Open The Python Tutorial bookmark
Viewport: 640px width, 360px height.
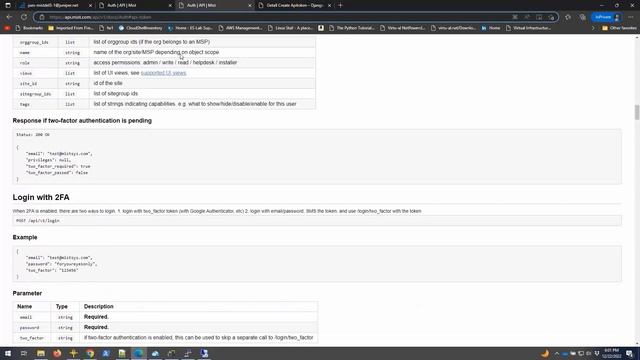(351, 28)
